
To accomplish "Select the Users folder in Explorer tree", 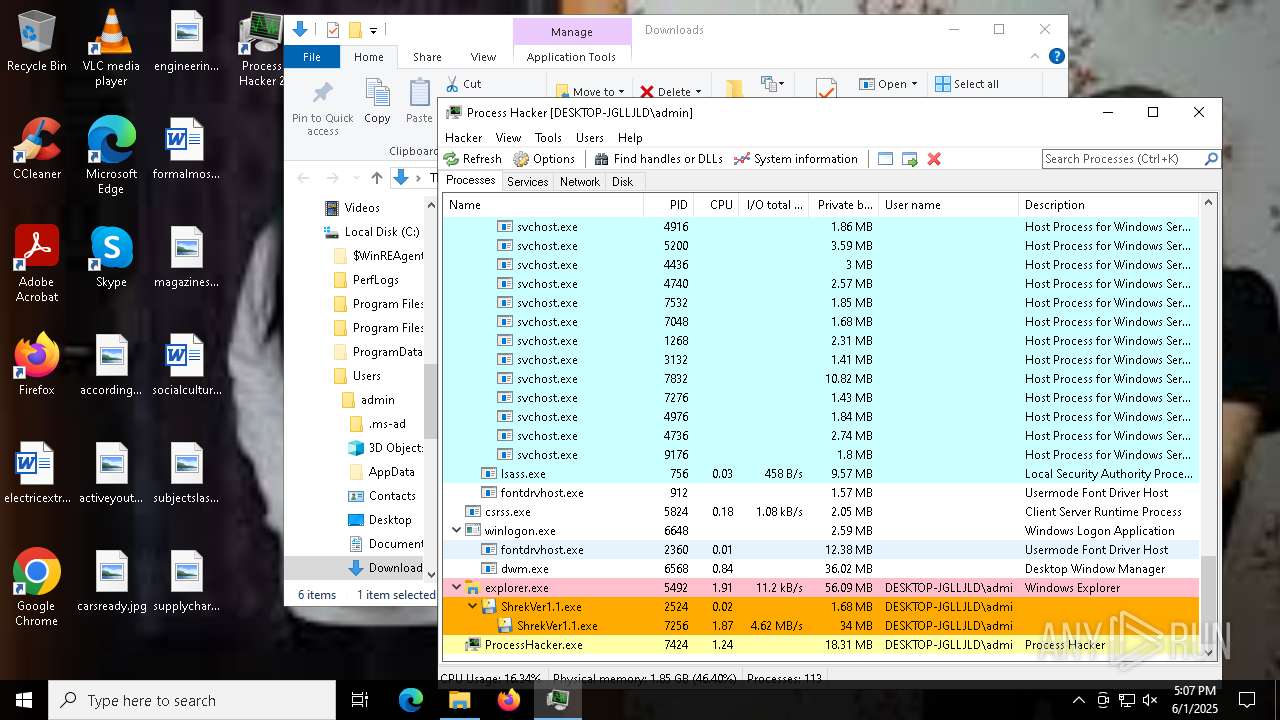I will pos(366,376).
